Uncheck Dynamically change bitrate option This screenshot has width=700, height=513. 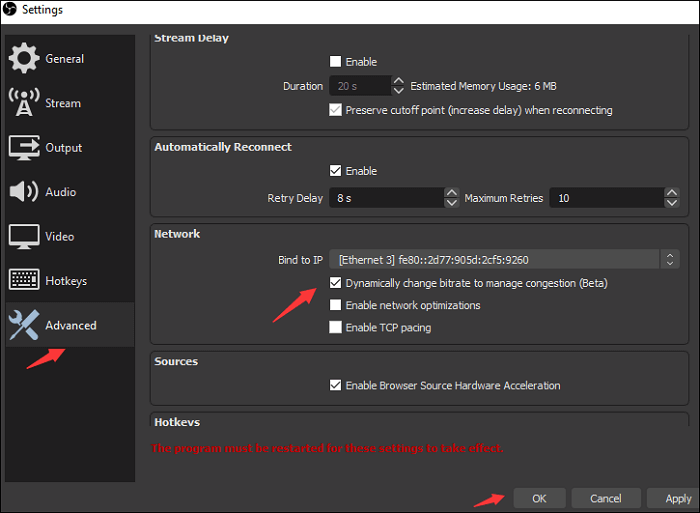pos(336,283)
